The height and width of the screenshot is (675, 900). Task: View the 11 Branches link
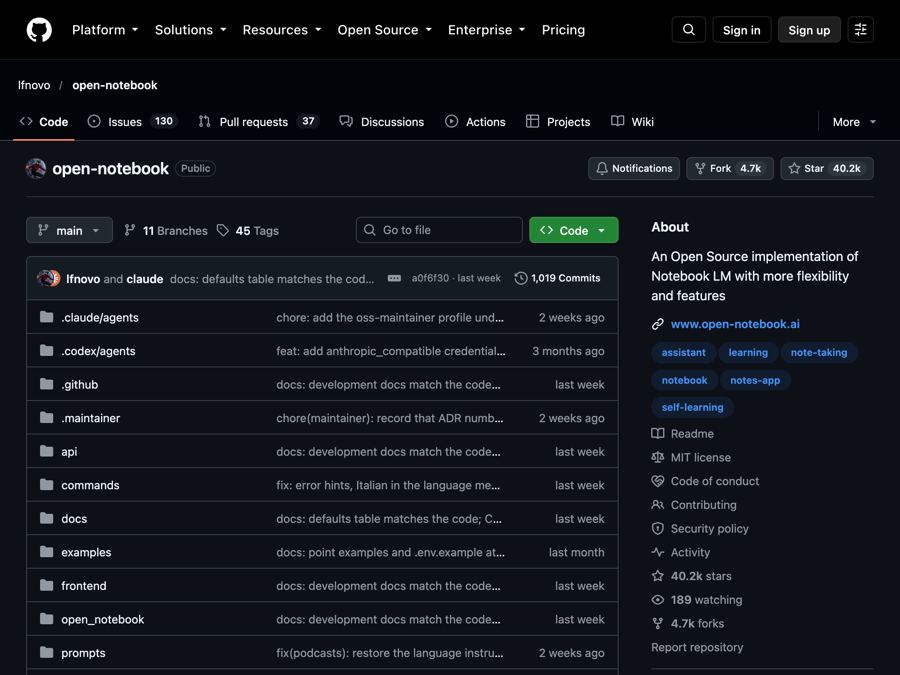166,231
